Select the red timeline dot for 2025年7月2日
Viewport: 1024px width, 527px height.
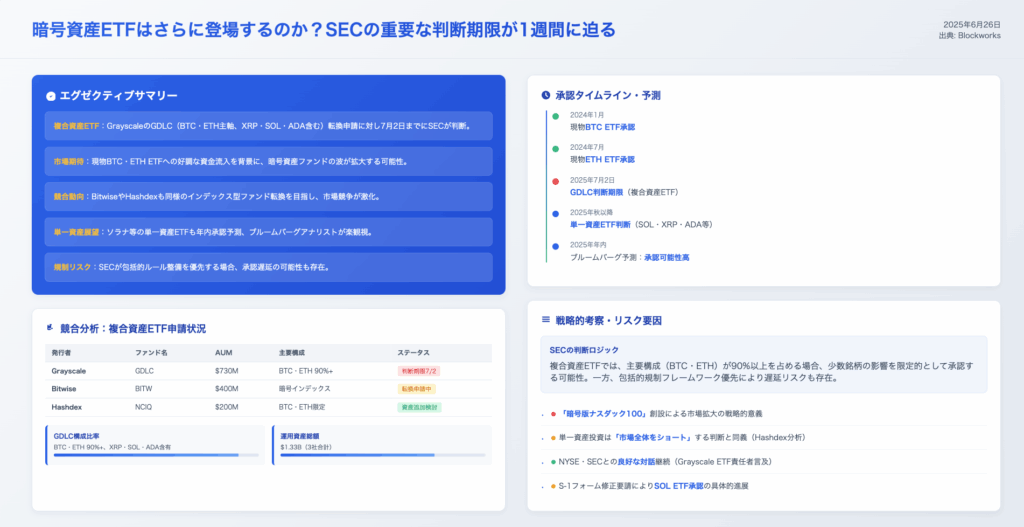pyautogui.click(x=556, y=181)
